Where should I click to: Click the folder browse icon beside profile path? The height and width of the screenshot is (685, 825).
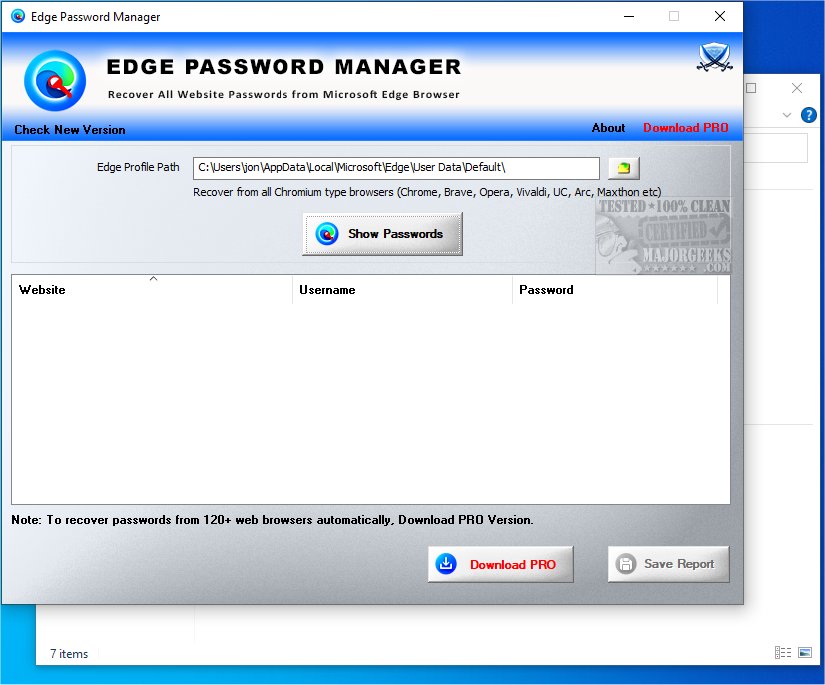623,168
